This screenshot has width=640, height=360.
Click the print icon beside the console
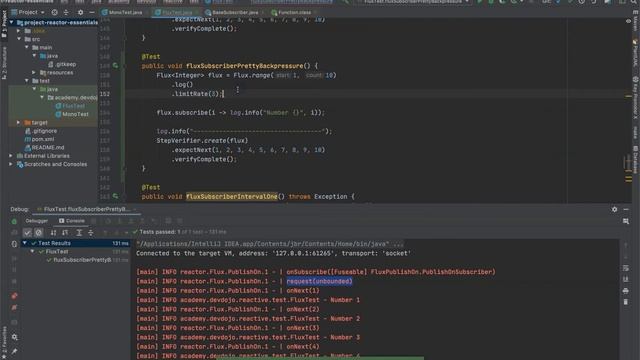[626, 291]
